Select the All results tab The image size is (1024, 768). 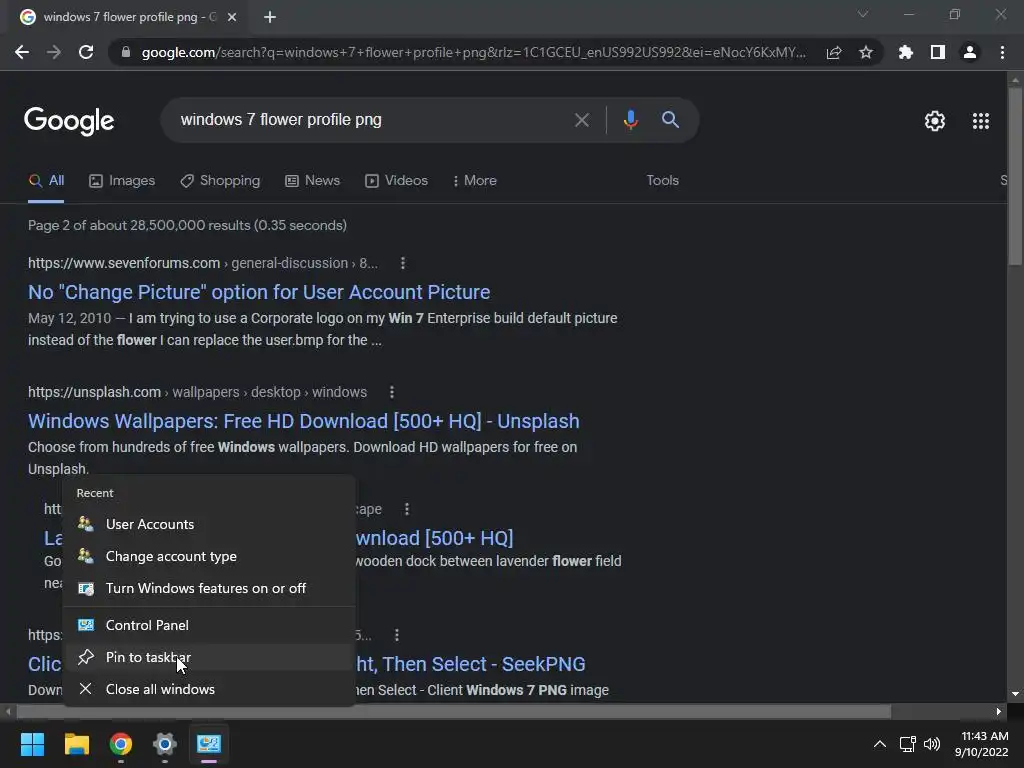point(46,181)
